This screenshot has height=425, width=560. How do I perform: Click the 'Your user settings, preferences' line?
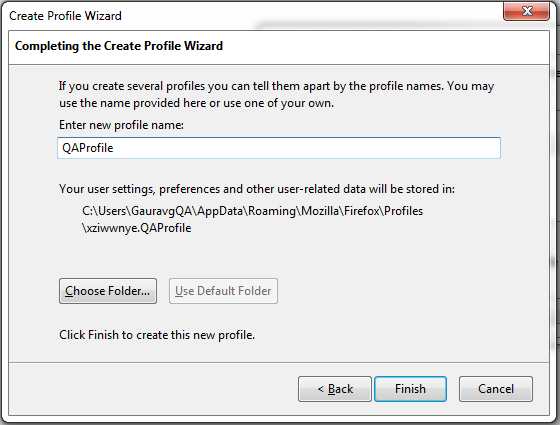coord(257,189)
